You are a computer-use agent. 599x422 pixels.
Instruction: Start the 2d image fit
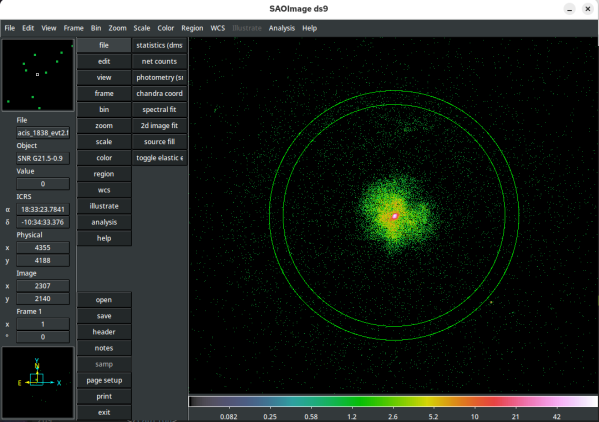pyautogui.click(x=159, y=126)
